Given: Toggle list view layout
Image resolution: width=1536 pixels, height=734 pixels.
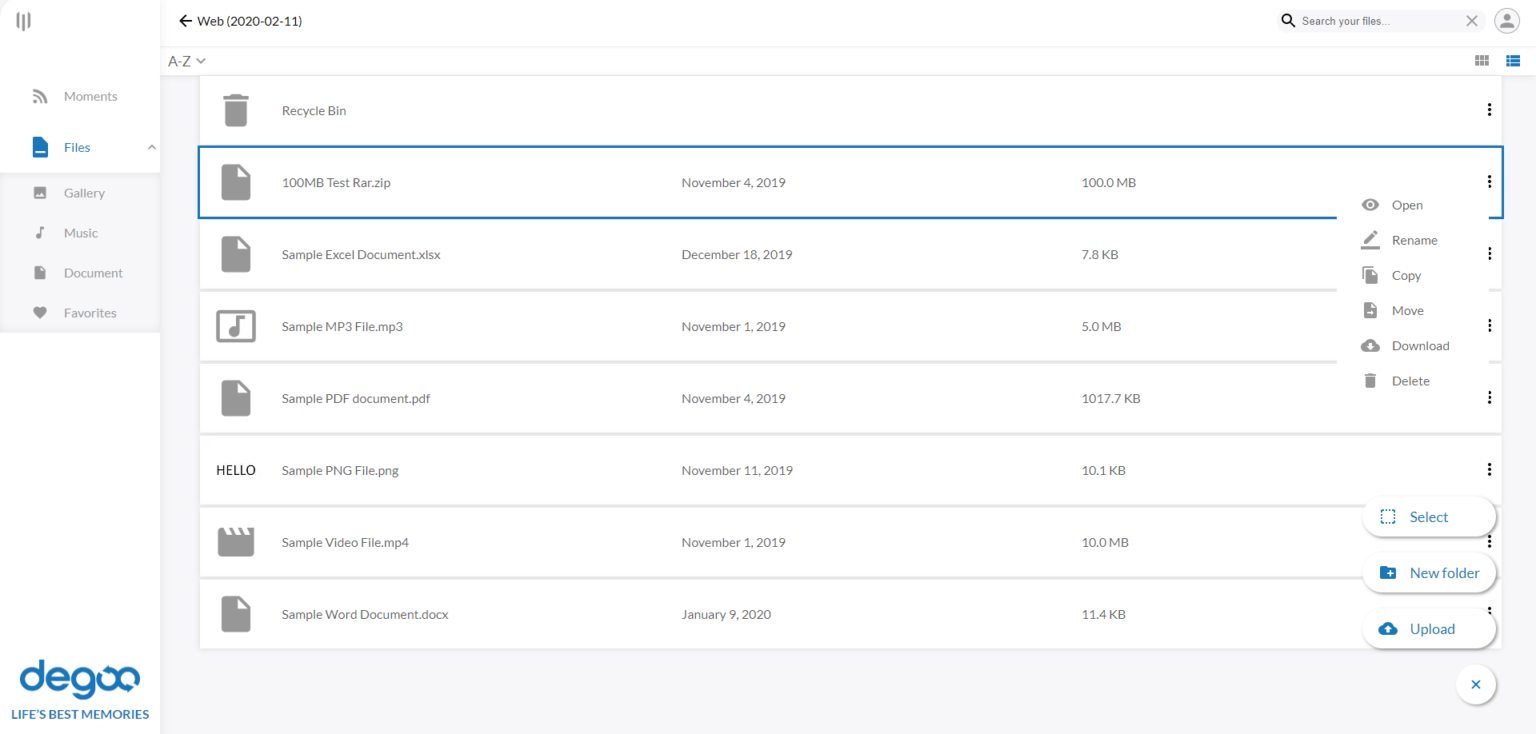Looking at the screenshot, I should click(1513, 60).
